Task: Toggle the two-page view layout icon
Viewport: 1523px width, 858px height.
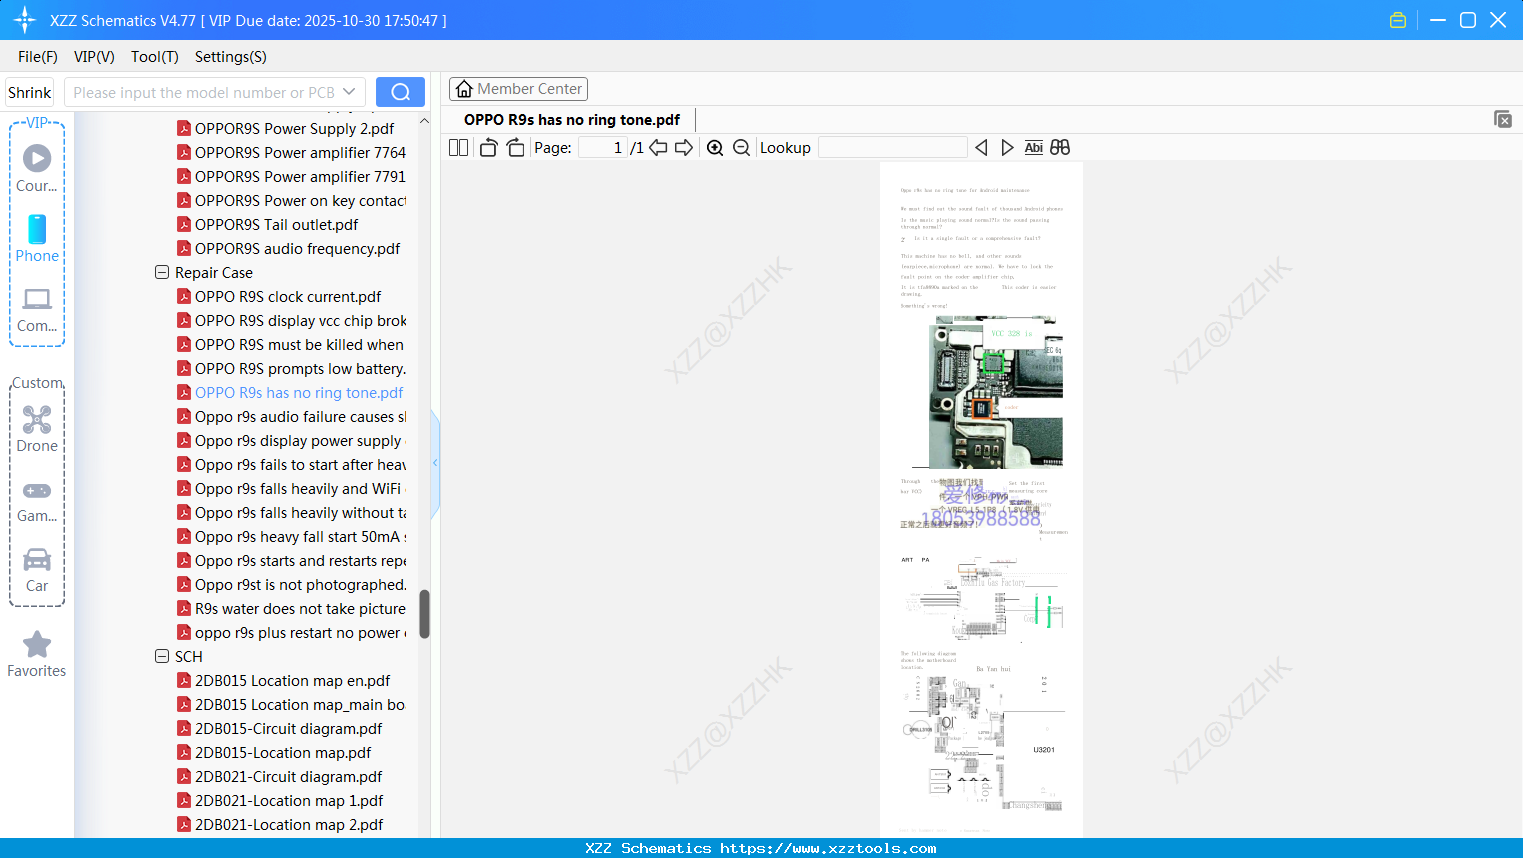Action: click(x=458, y=148)
